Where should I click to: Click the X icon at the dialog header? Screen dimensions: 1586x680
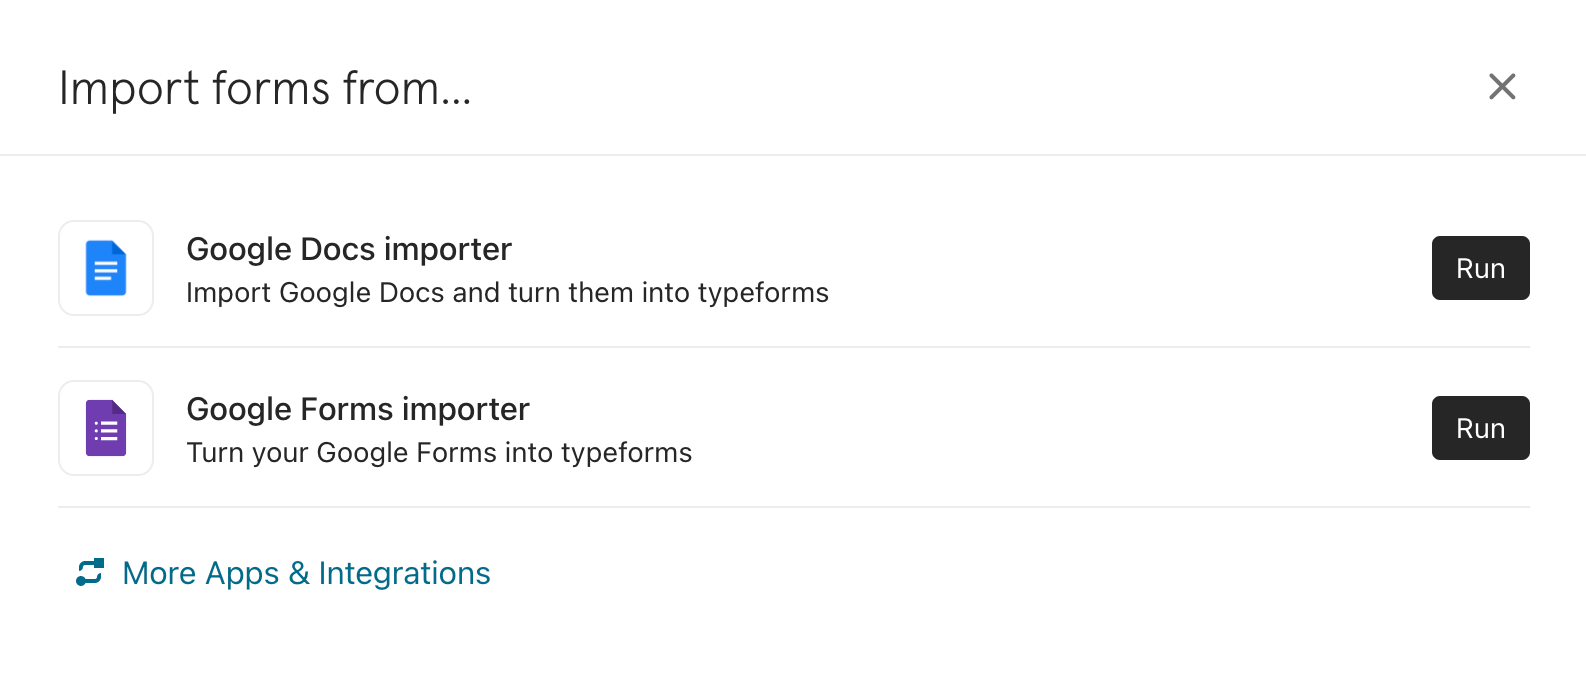[x=1502, y=87]
